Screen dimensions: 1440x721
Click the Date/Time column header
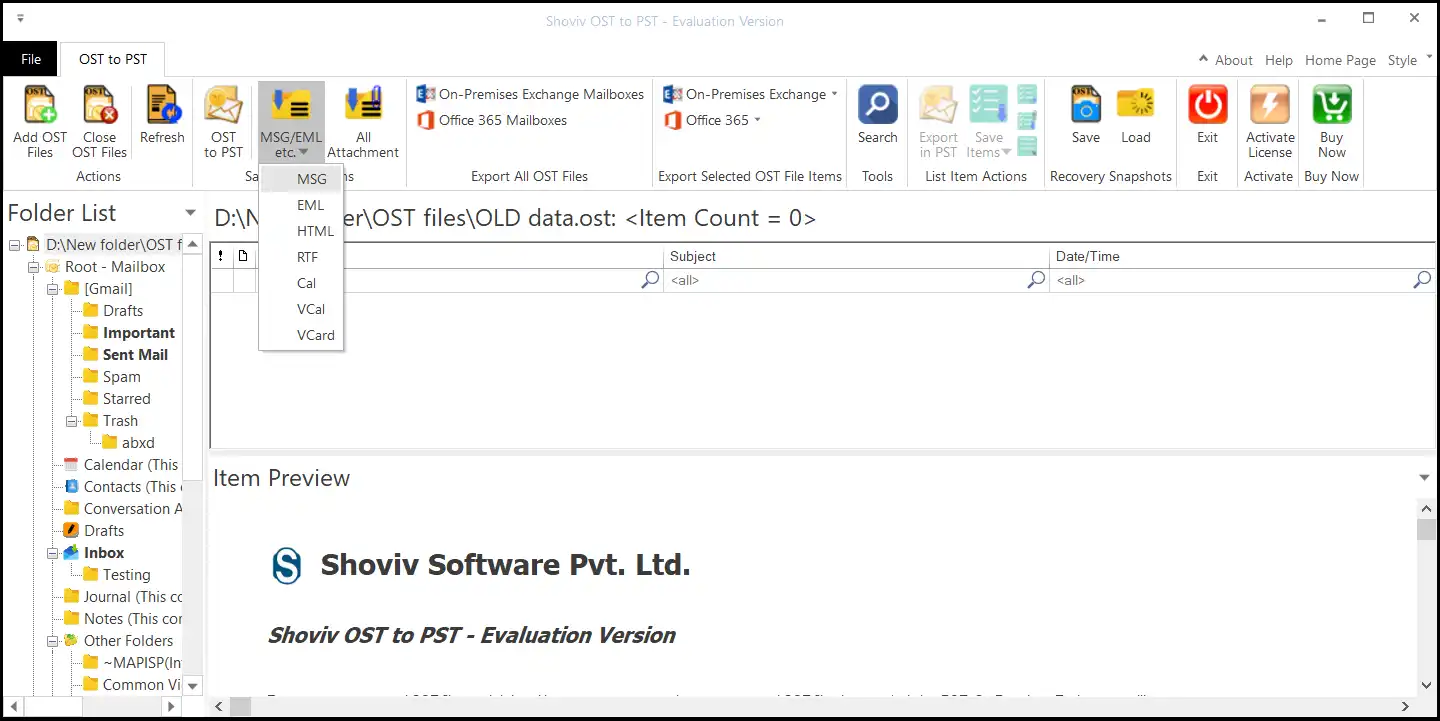tap(1243, 256)
